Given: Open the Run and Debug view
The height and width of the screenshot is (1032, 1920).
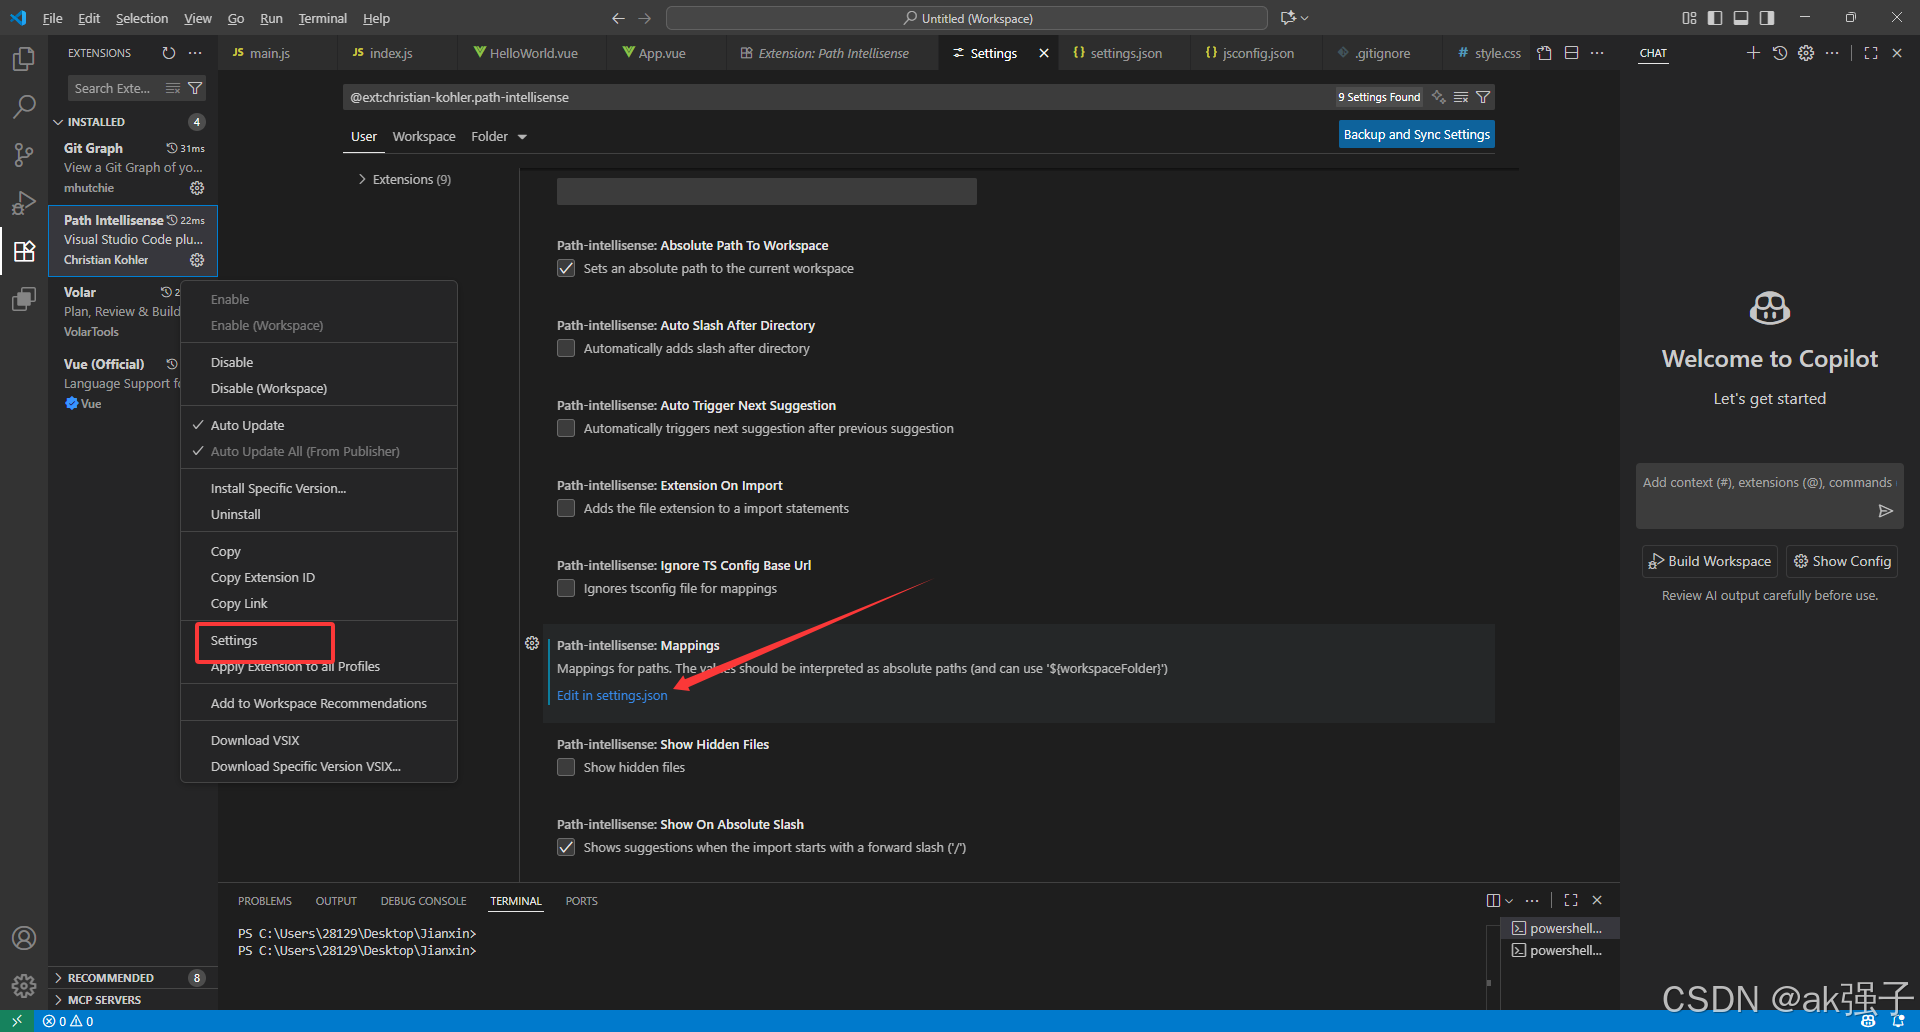Looking at the screenshot, I should pyautogui.click(x=23, y=202).
